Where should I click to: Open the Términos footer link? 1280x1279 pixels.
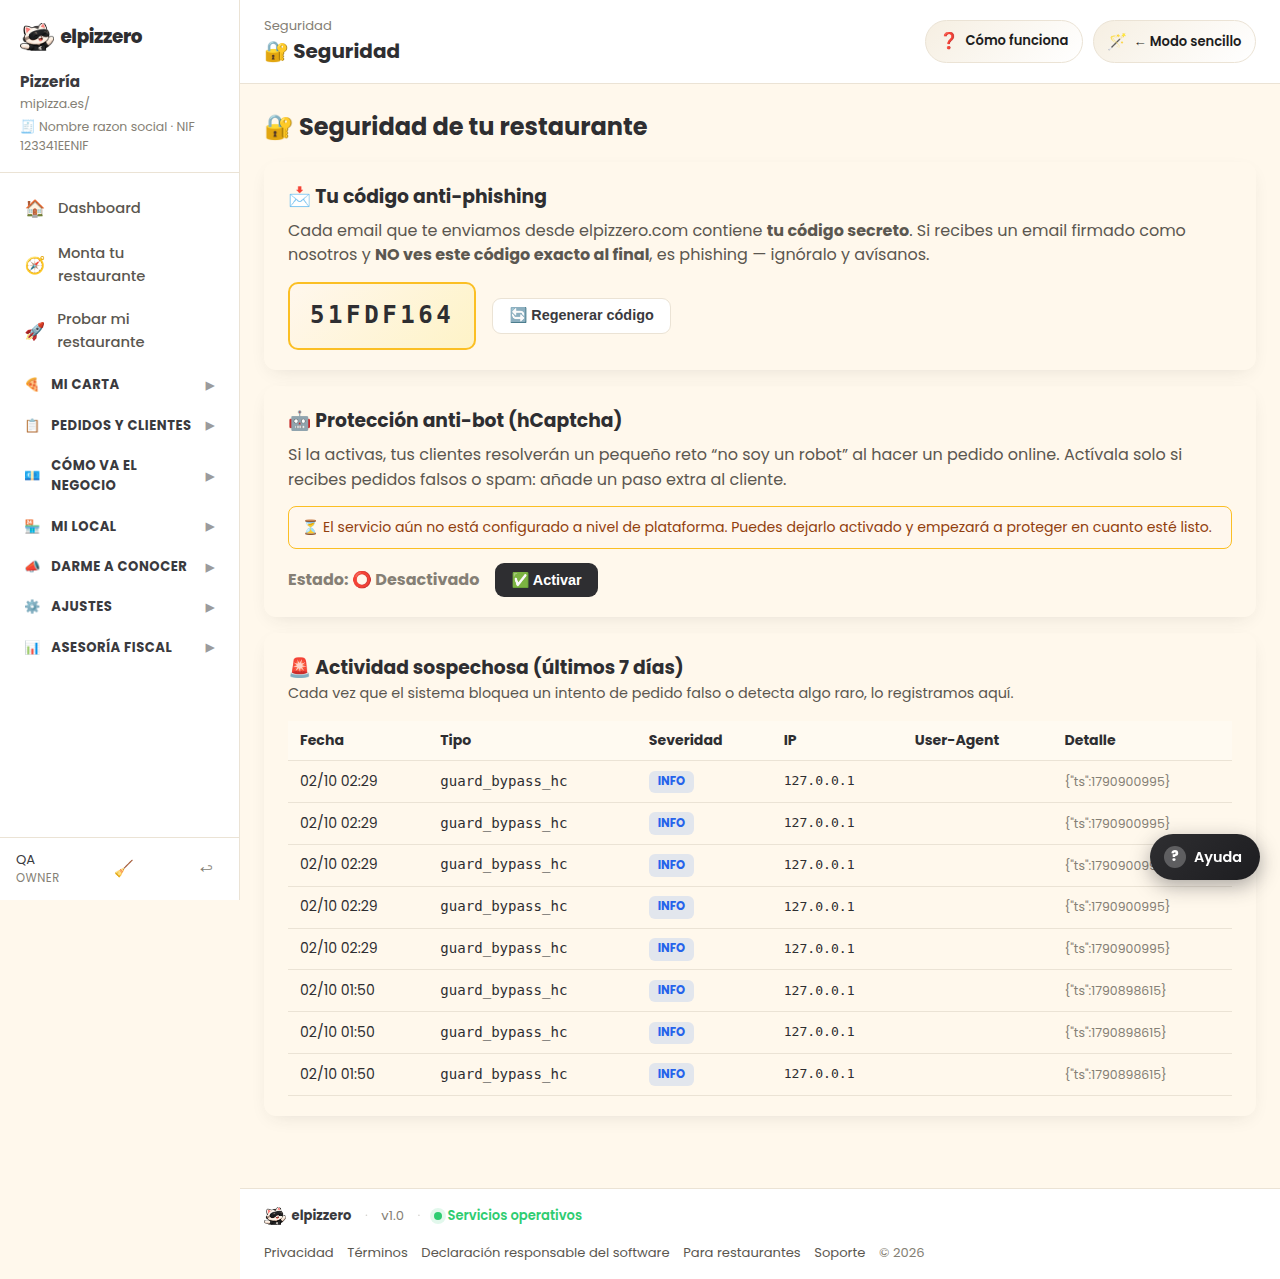point(377,1252)
